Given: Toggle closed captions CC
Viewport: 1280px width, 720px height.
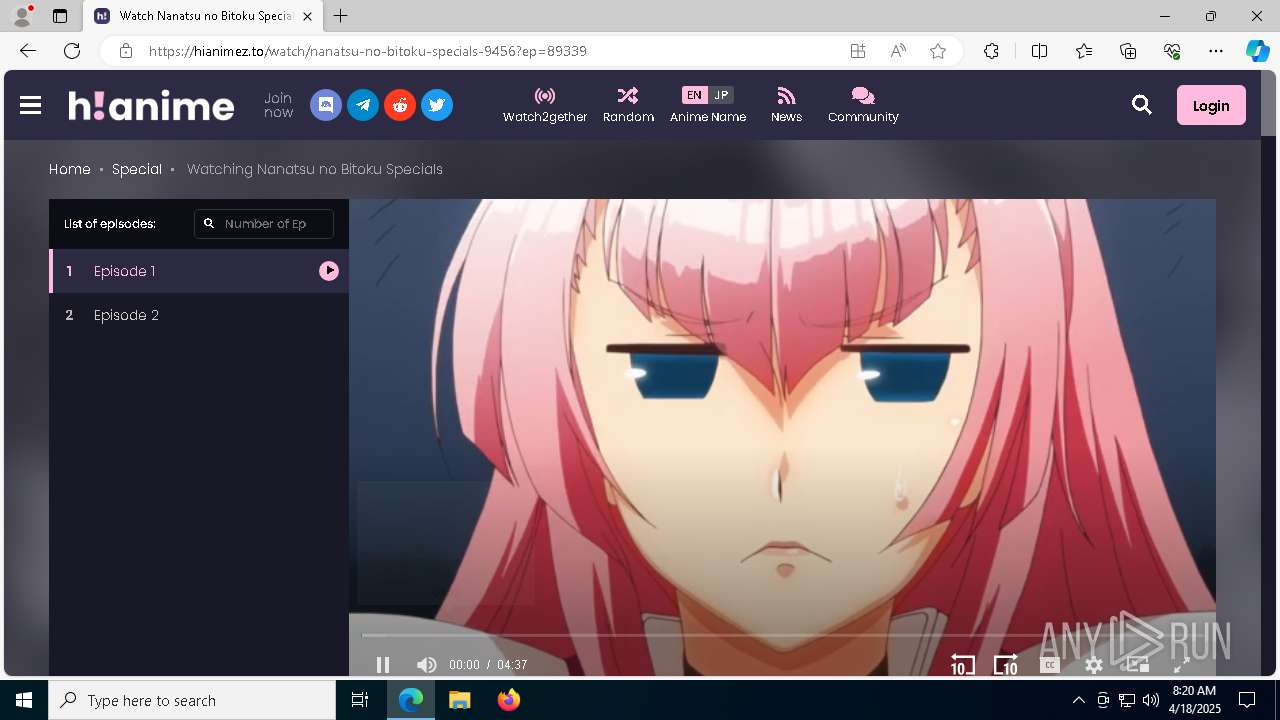Looking at the screenshot, I should [1049, 665].
